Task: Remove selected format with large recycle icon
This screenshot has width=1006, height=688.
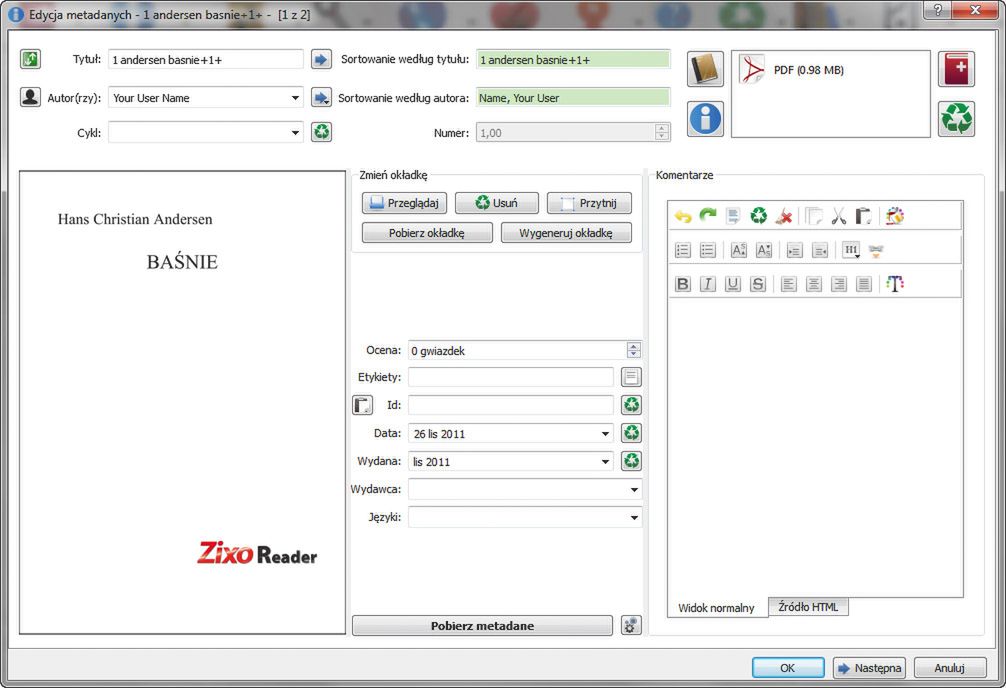Action: click(956, 119)
